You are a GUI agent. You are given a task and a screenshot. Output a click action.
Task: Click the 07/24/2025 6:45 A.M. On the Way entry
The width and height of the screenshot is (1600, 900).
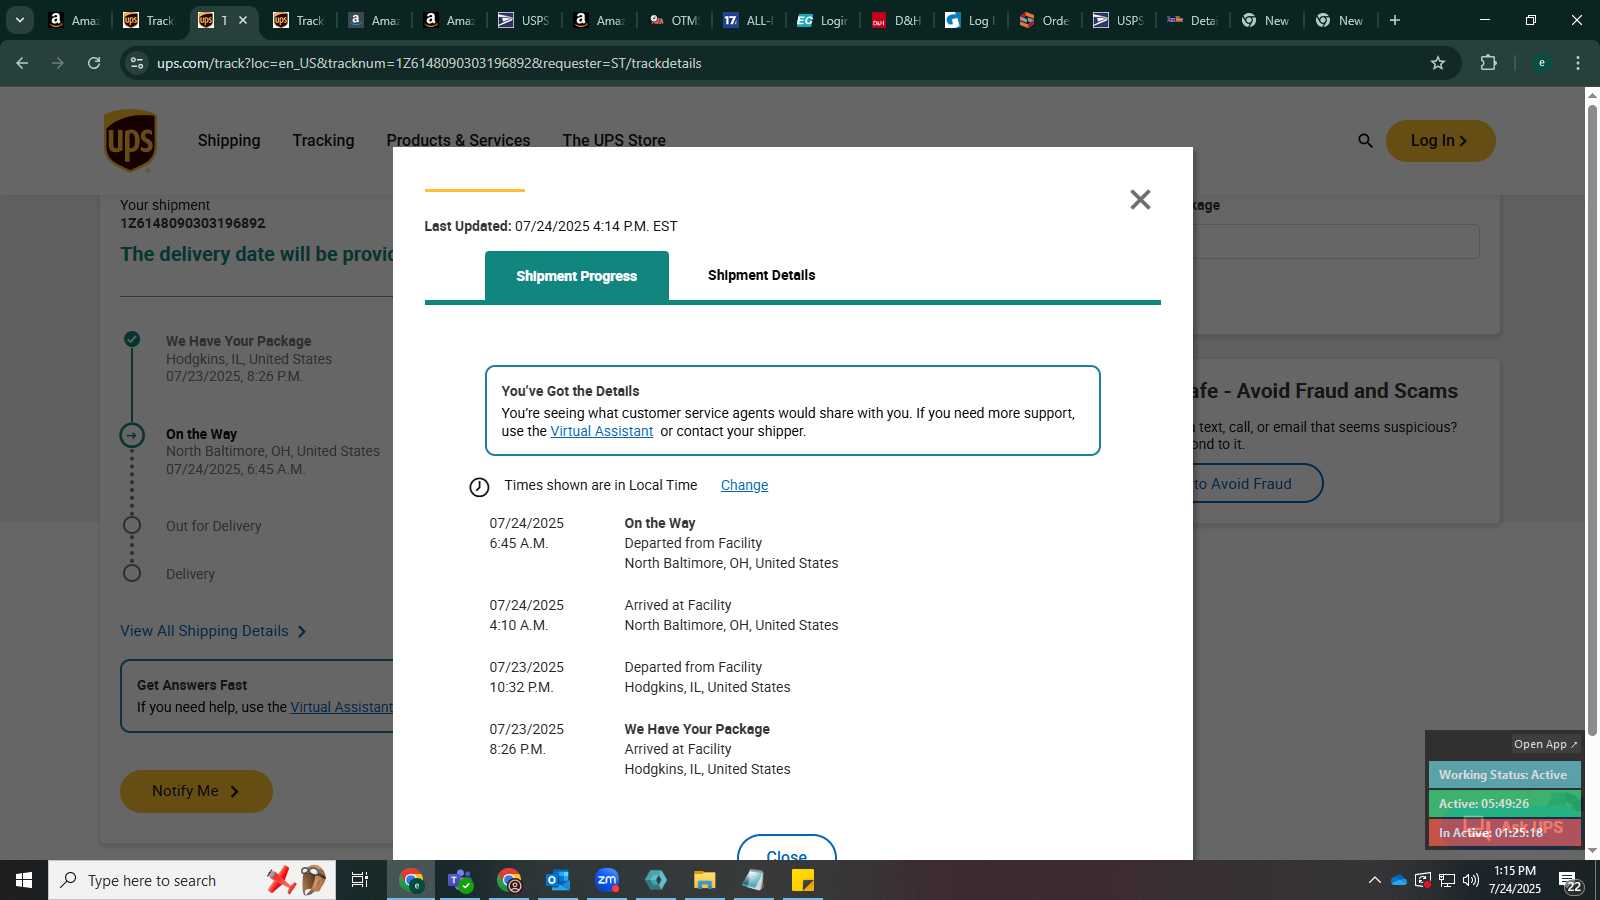click(x=664, y=543)
